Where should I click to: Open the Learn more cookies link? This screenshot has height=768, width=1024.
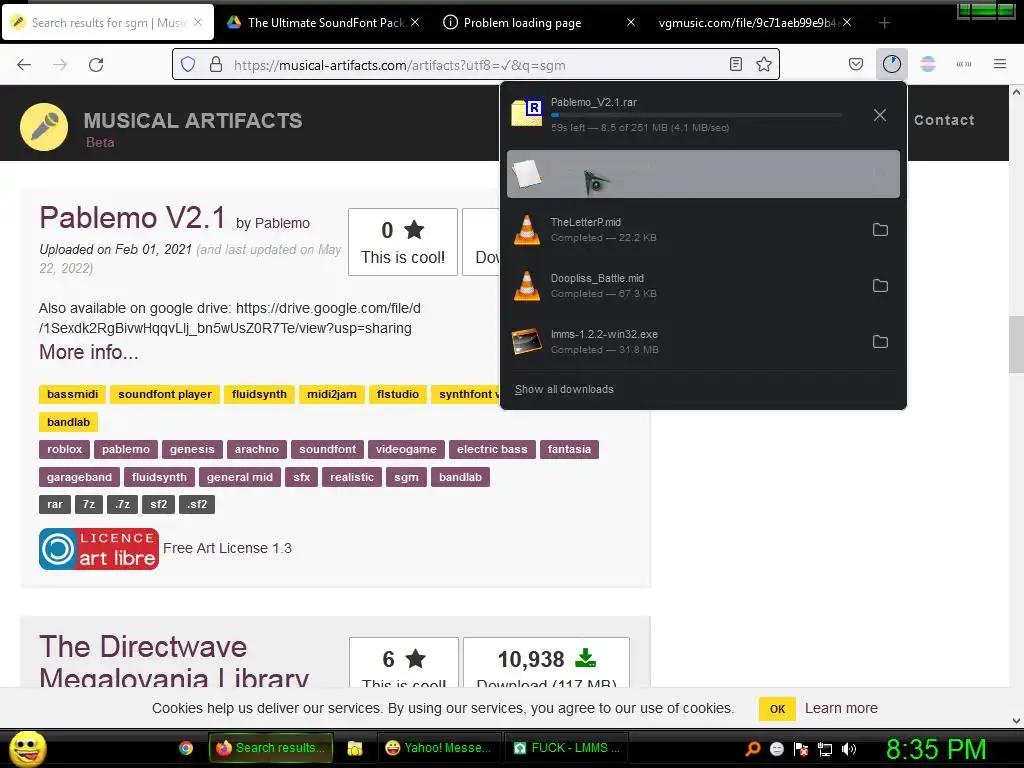[x=841, y=709]
